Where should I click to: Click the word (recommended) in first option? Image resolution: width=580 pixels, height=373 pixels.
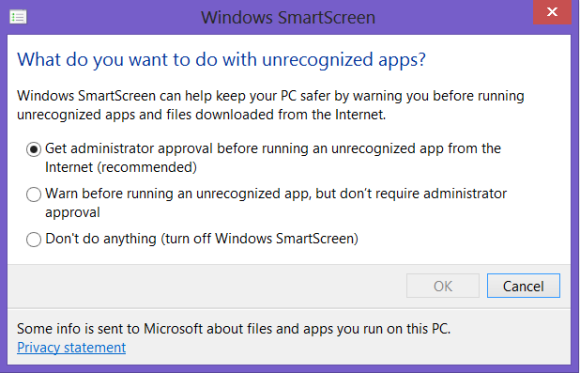pyautogui.click(x=147, y=167)
